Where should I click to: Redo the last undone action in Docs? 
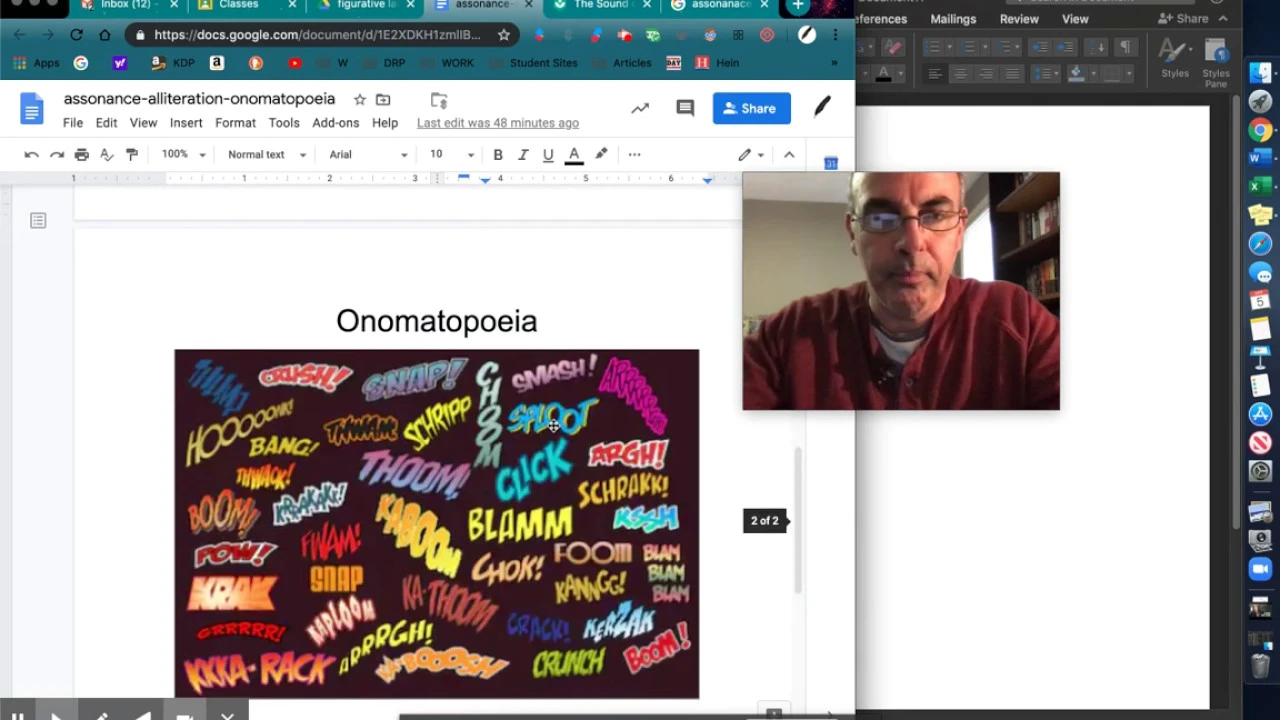(56, 154)
